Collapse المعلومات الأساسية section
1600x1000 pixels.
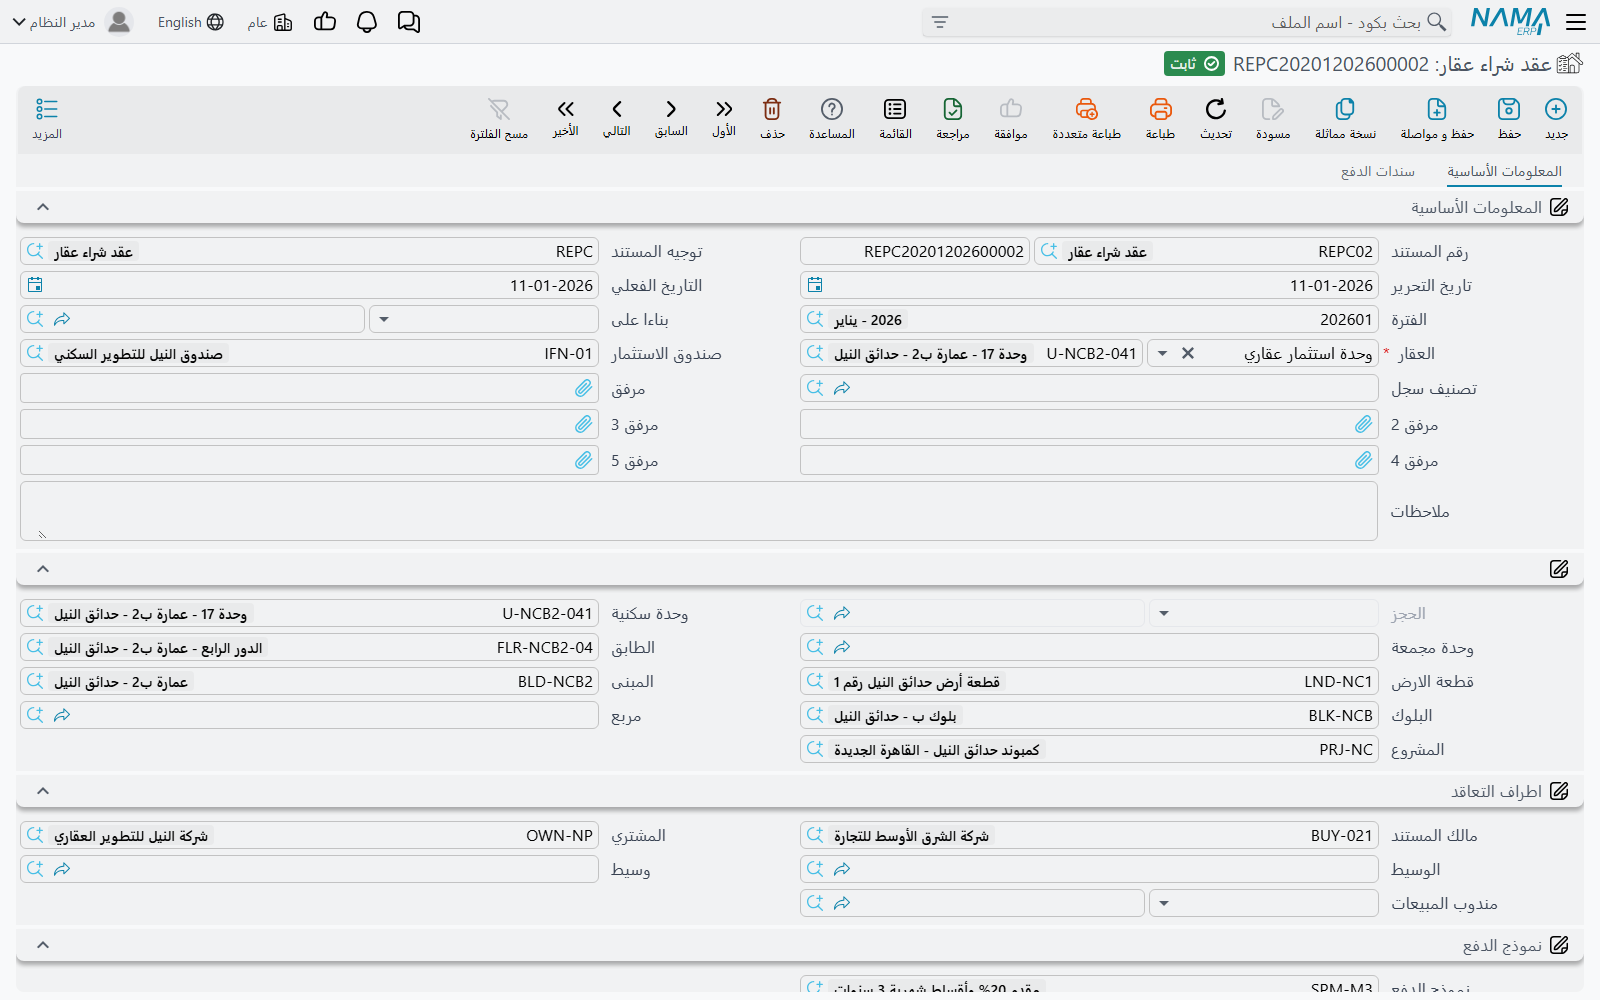click(x=43, y=207)
